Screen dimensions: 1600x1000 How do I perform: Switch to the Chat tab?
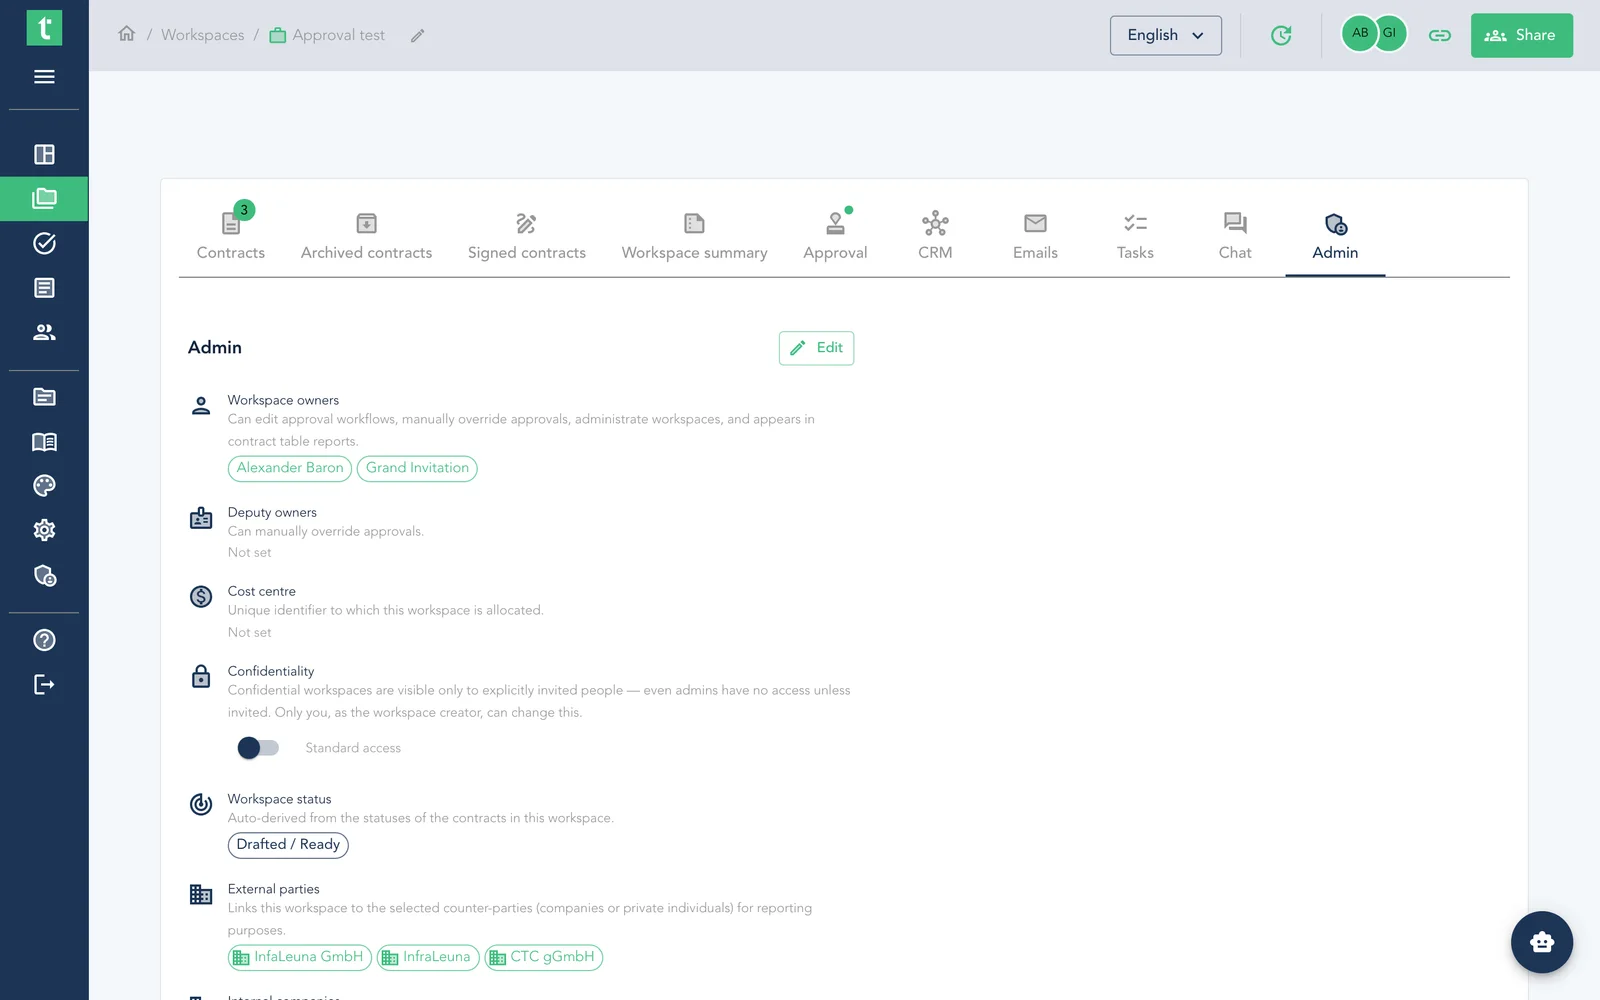click(1235, 237)
